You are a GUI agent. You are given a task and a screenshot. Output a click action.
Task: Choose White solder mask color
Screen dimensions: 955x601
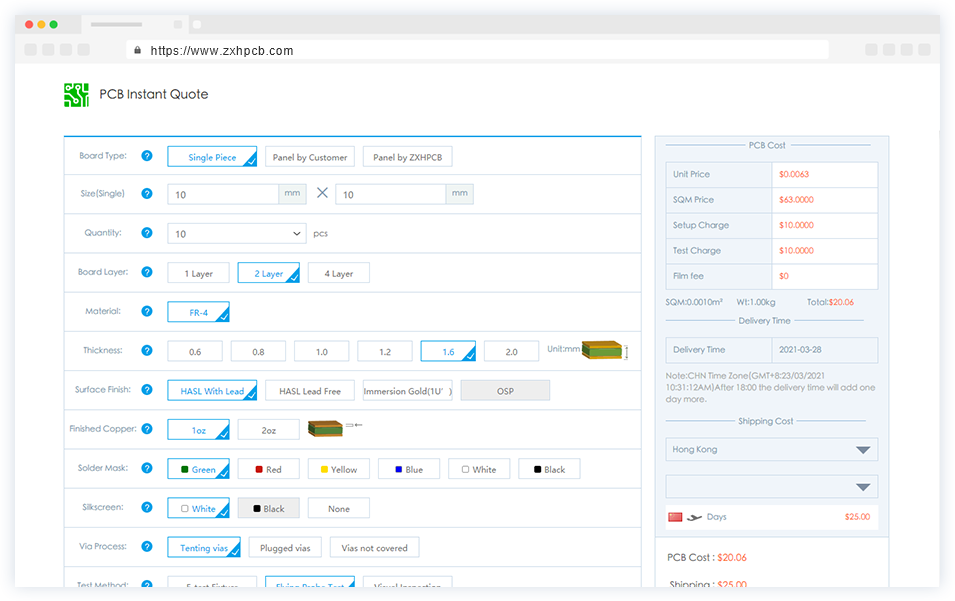pos(479,469)
